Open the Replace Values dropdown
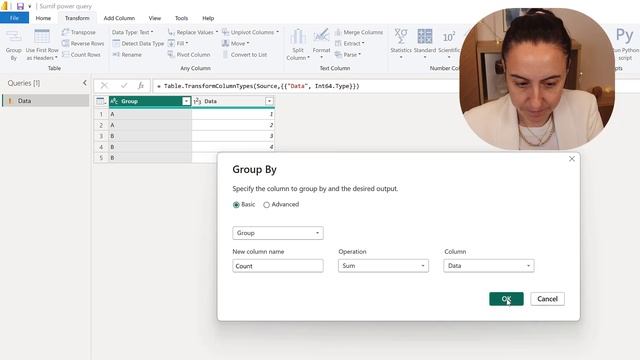 (193, 32)
